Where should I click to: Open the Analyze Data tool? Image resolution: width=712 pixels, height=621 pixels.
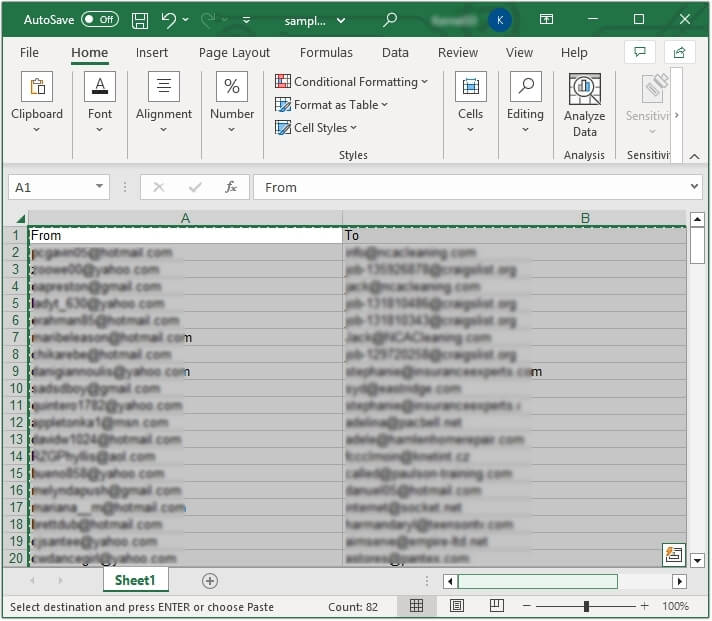(x=584, y=106)
